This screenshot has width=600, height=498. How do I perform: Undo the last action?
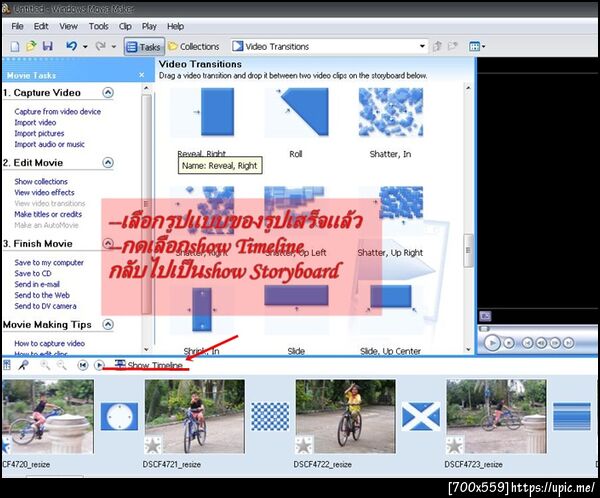click(x=71, y=46)
